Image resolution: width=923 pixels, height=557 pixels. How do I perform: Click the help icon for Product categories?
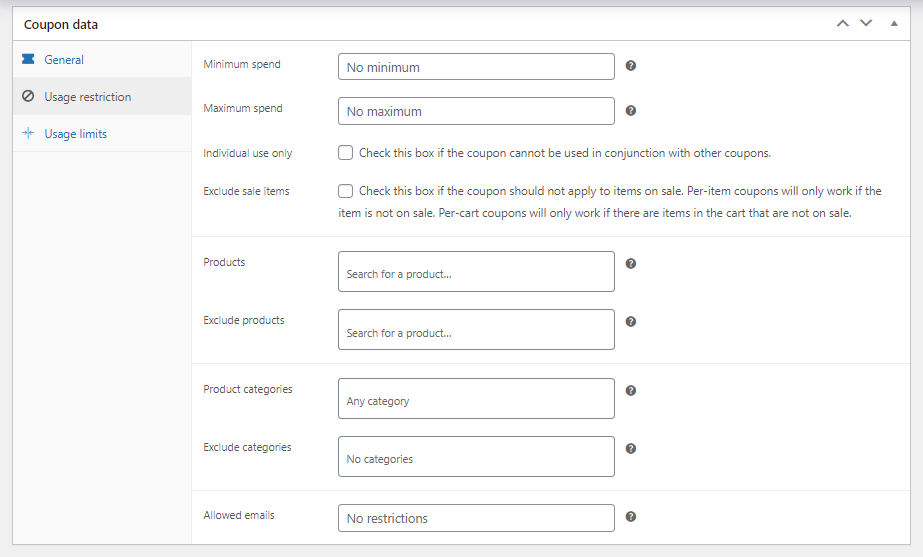(630, 390)
